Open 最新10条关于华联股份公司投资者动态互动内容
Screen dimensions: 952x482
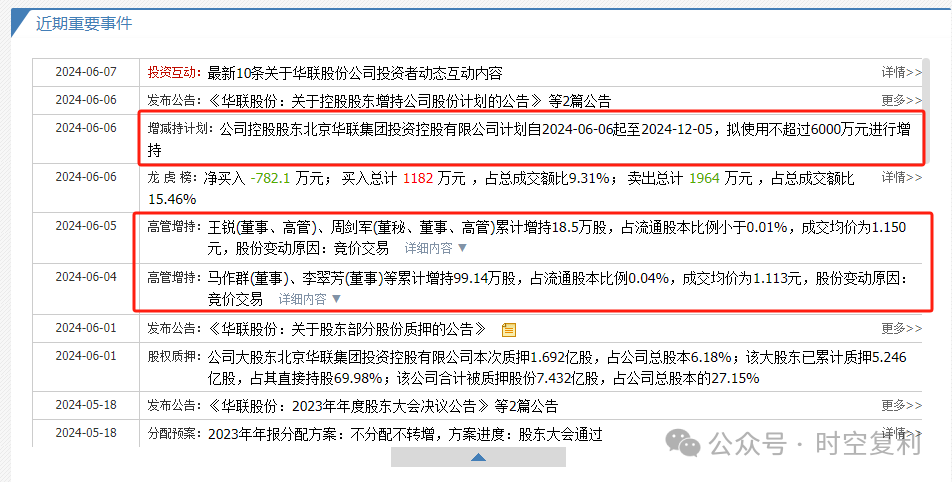coord(355,73)
